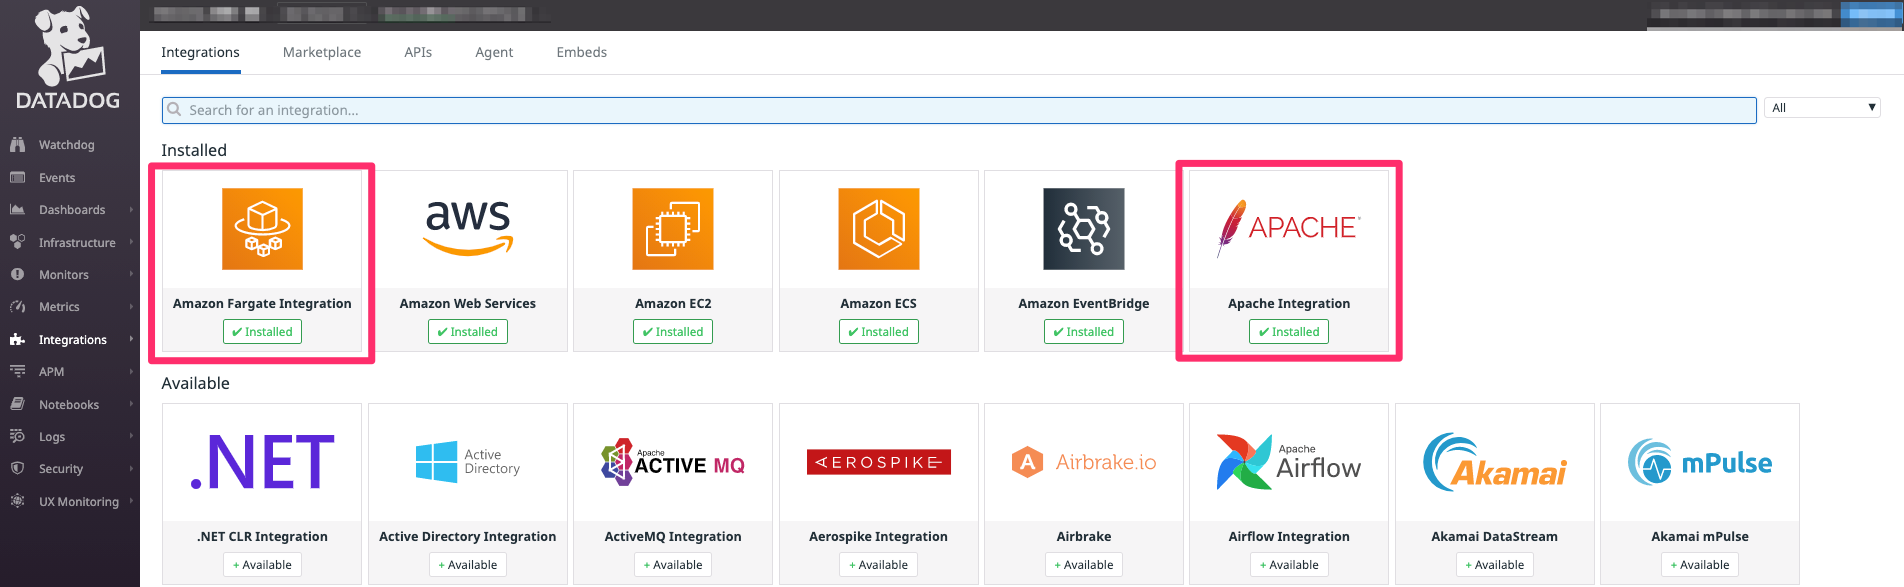Open the Apache Airflow pinwheel logo
The image size is (1904, 587).
(1289, 462)
